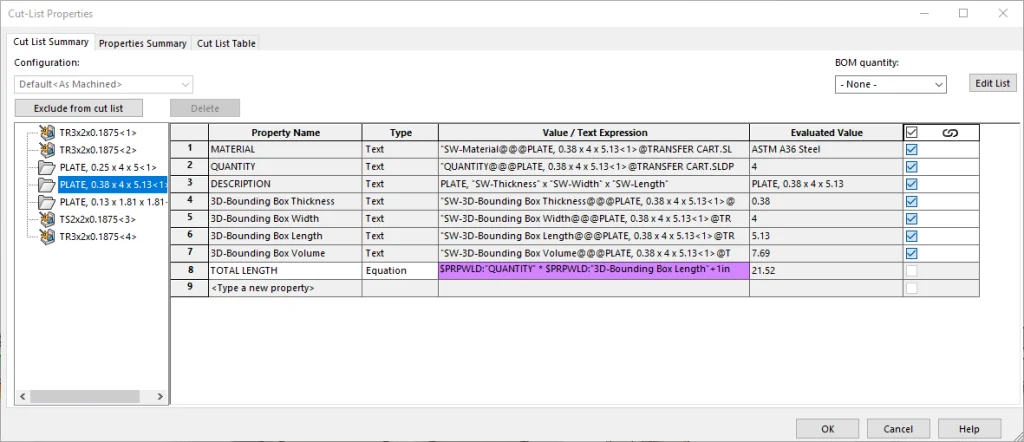Uncheck the 3D-Bounding Box Width checkbox
1024x442 pixels.
coord(912,219)
